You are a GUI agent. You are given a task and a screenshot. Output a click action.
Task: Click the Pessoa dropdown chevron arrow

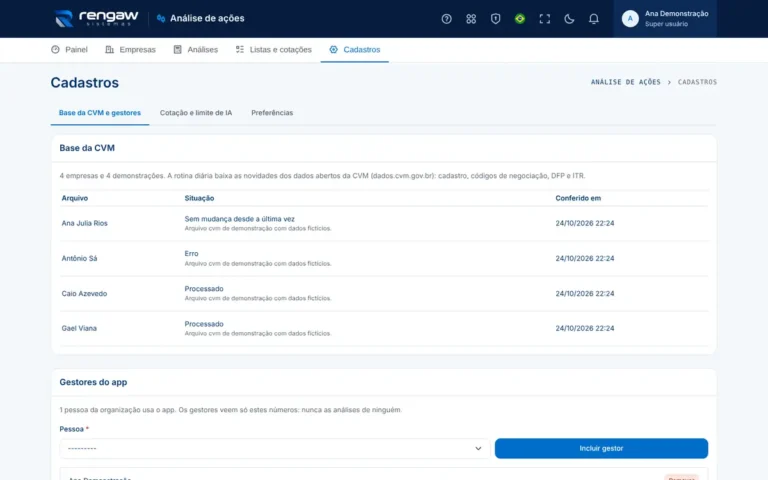point(478,449)
